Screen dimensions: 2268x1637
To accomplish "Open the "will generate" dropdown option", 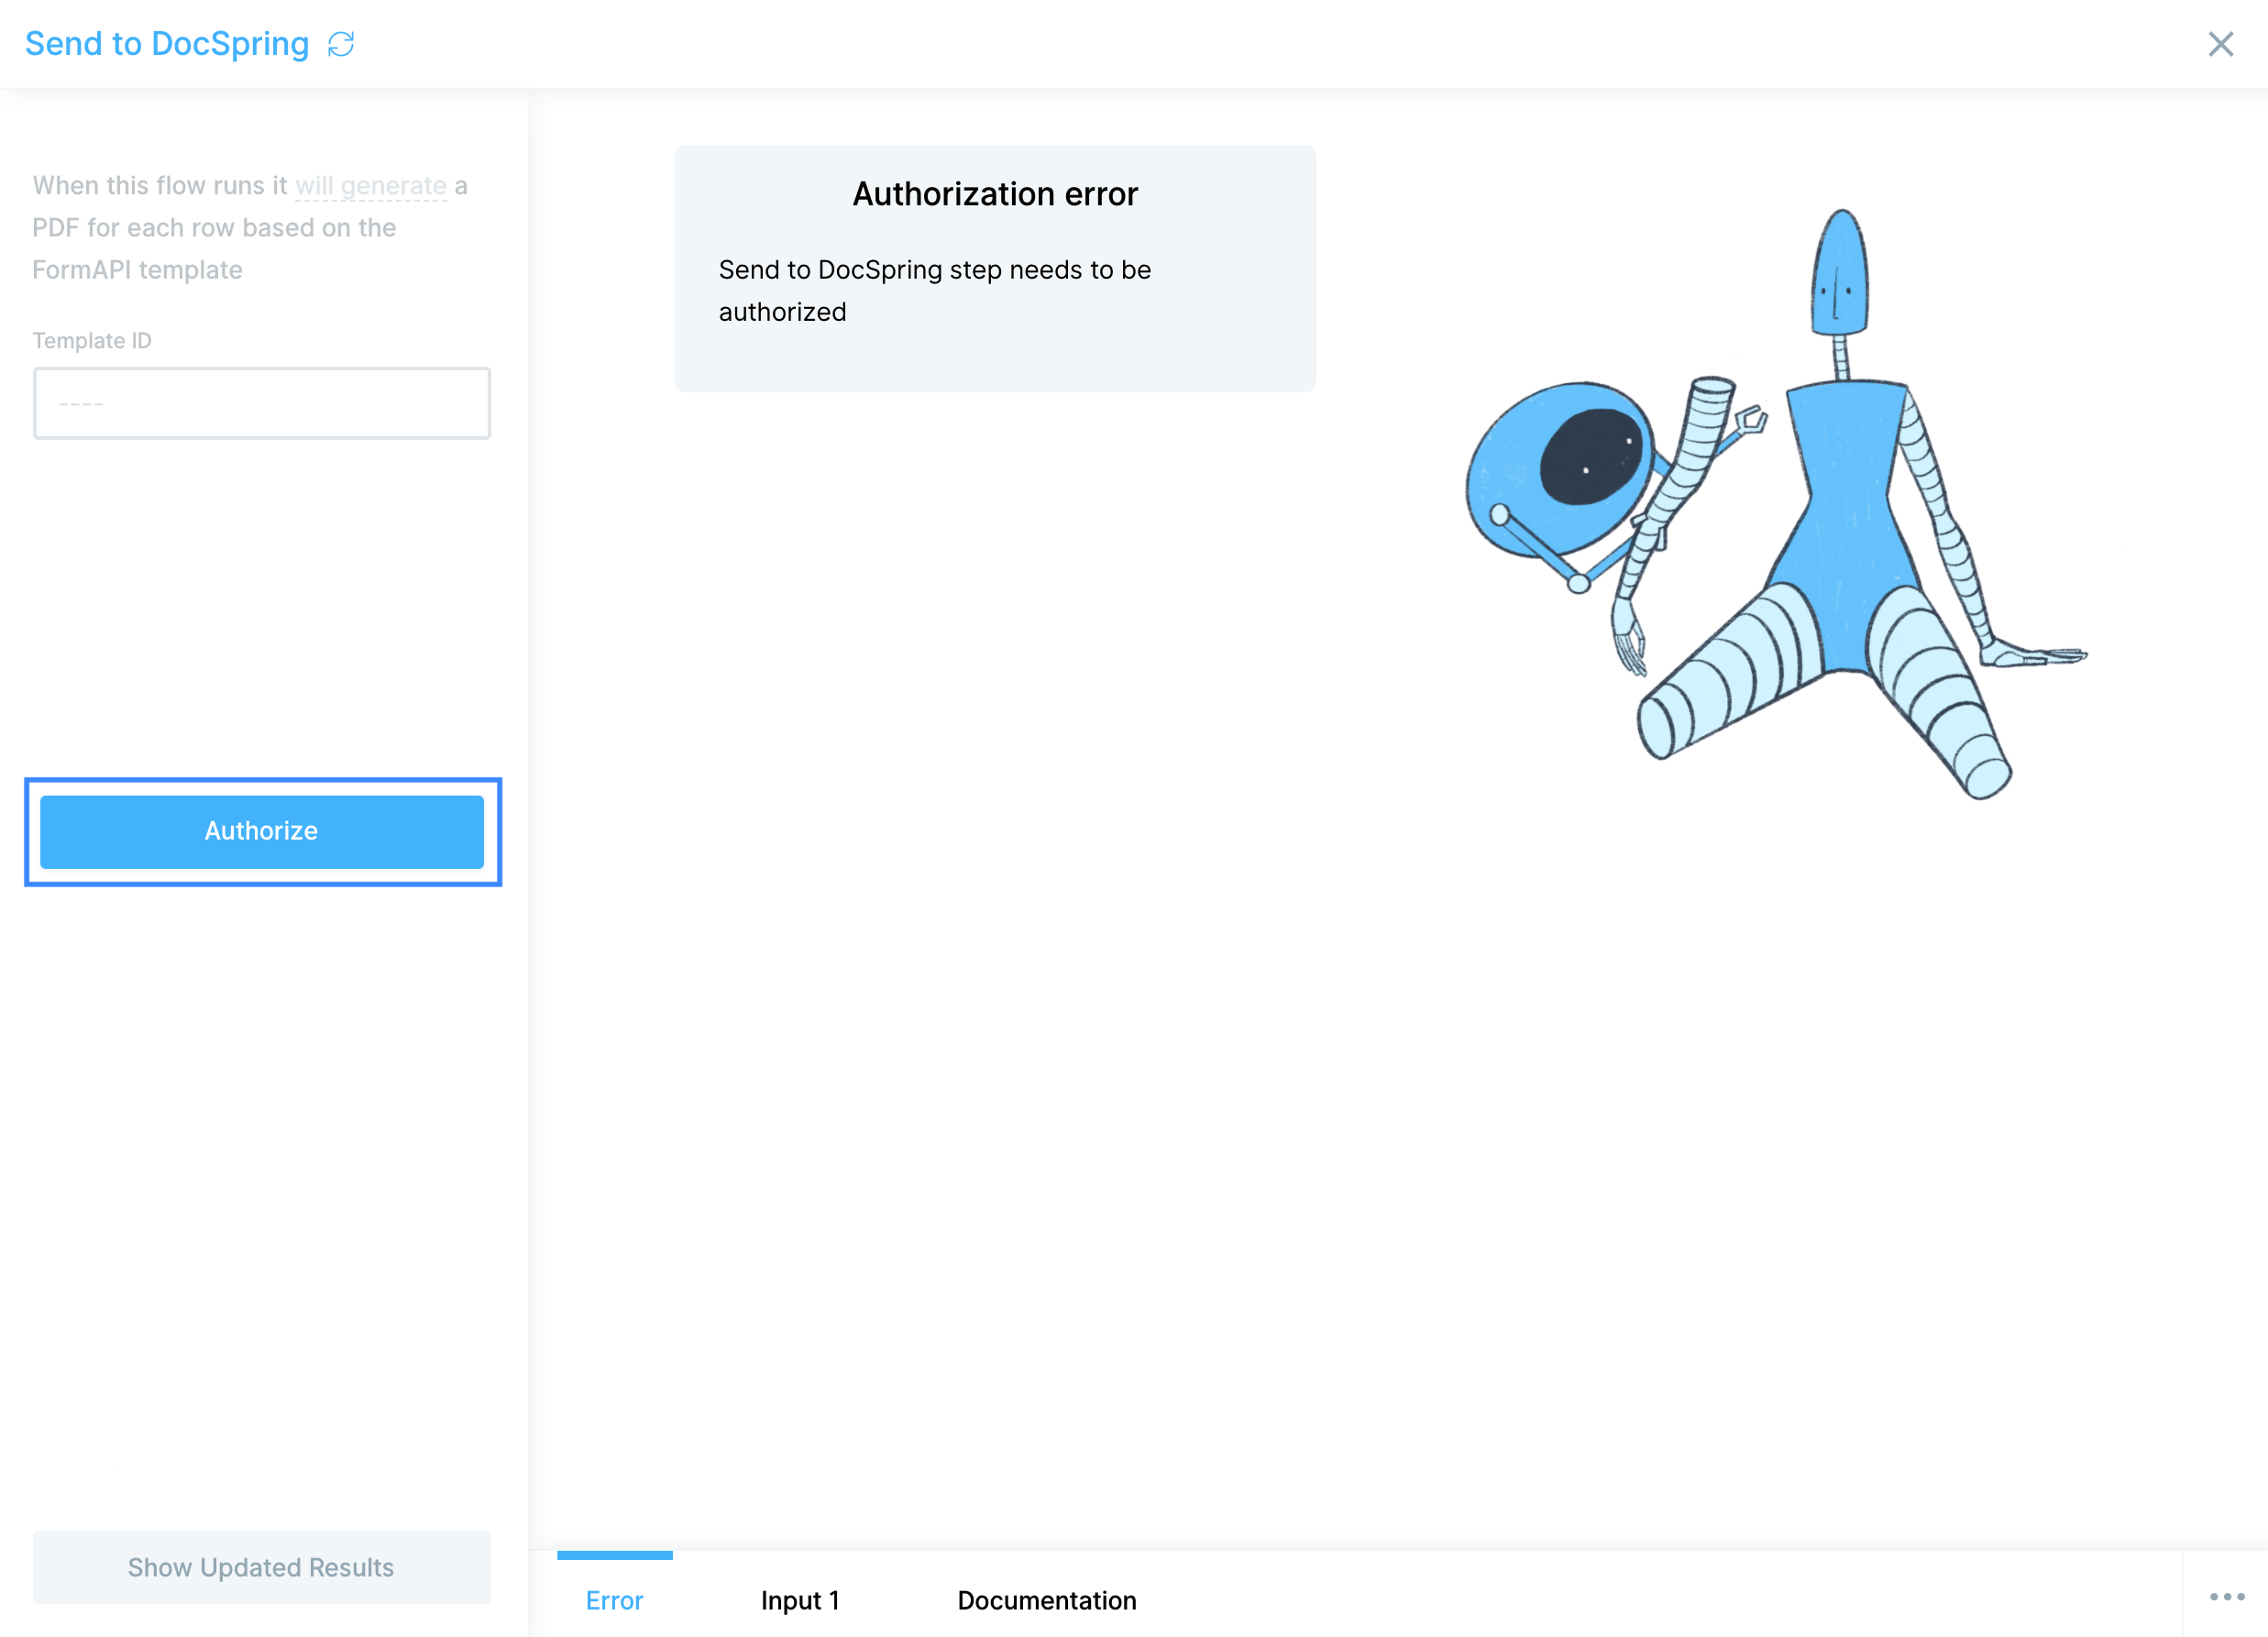I will coord(371,186).
